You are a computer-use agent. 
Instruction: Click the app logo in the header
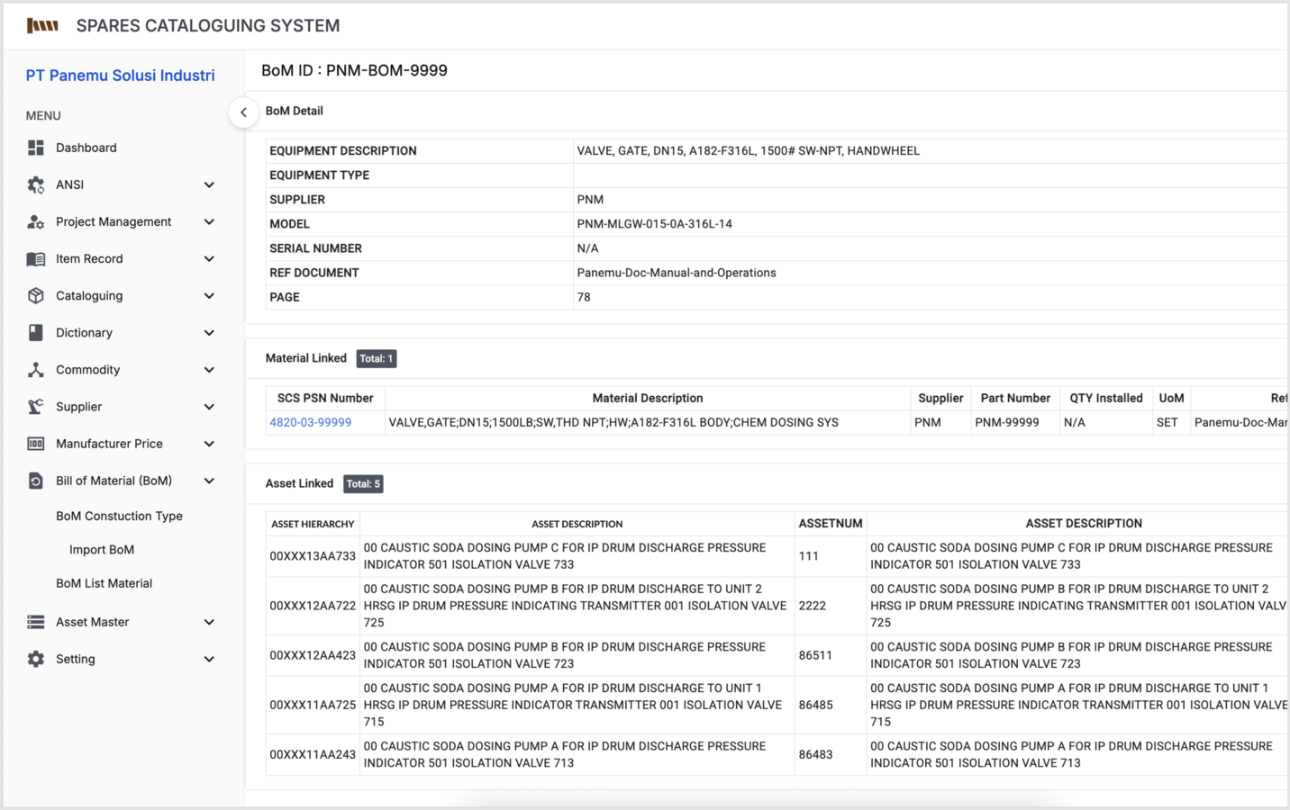pos(42,26)
